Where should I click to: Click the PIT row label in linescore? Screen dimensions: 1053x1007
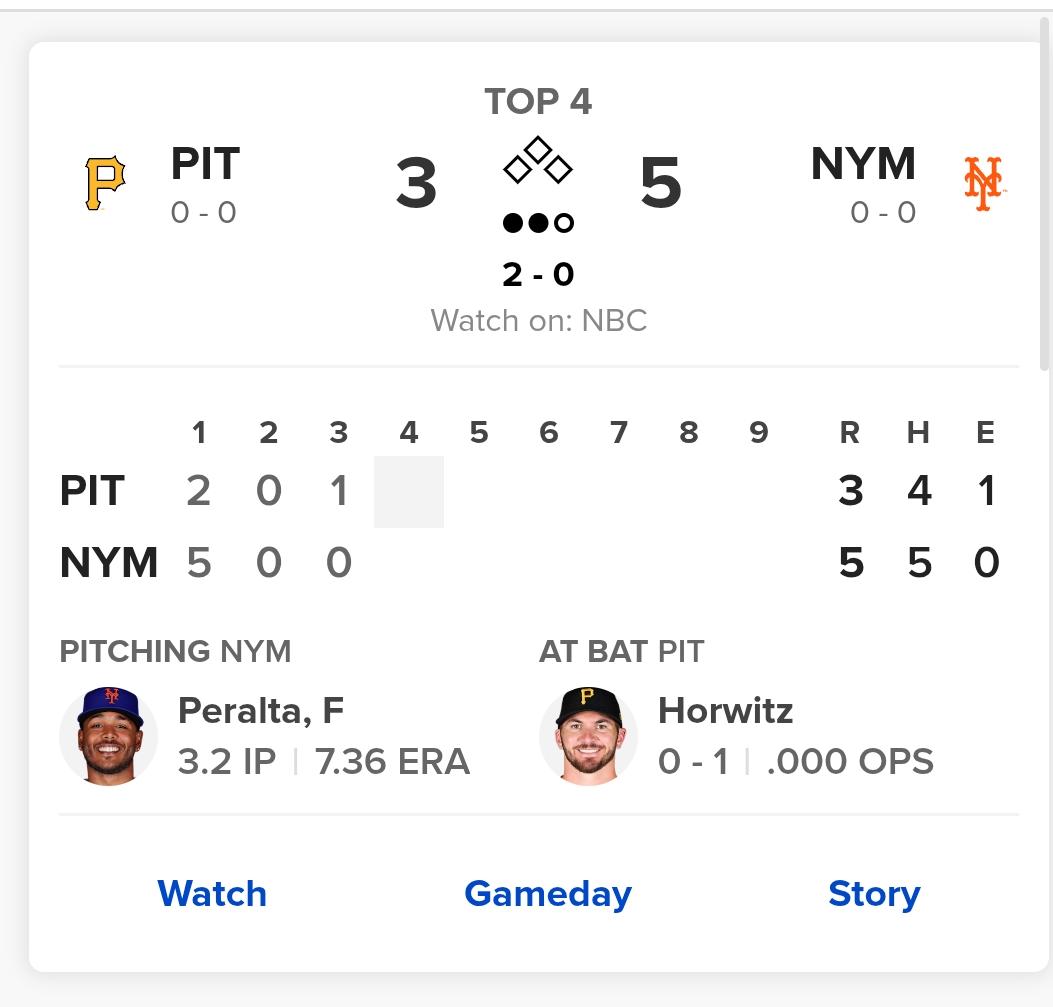point(92,491)
